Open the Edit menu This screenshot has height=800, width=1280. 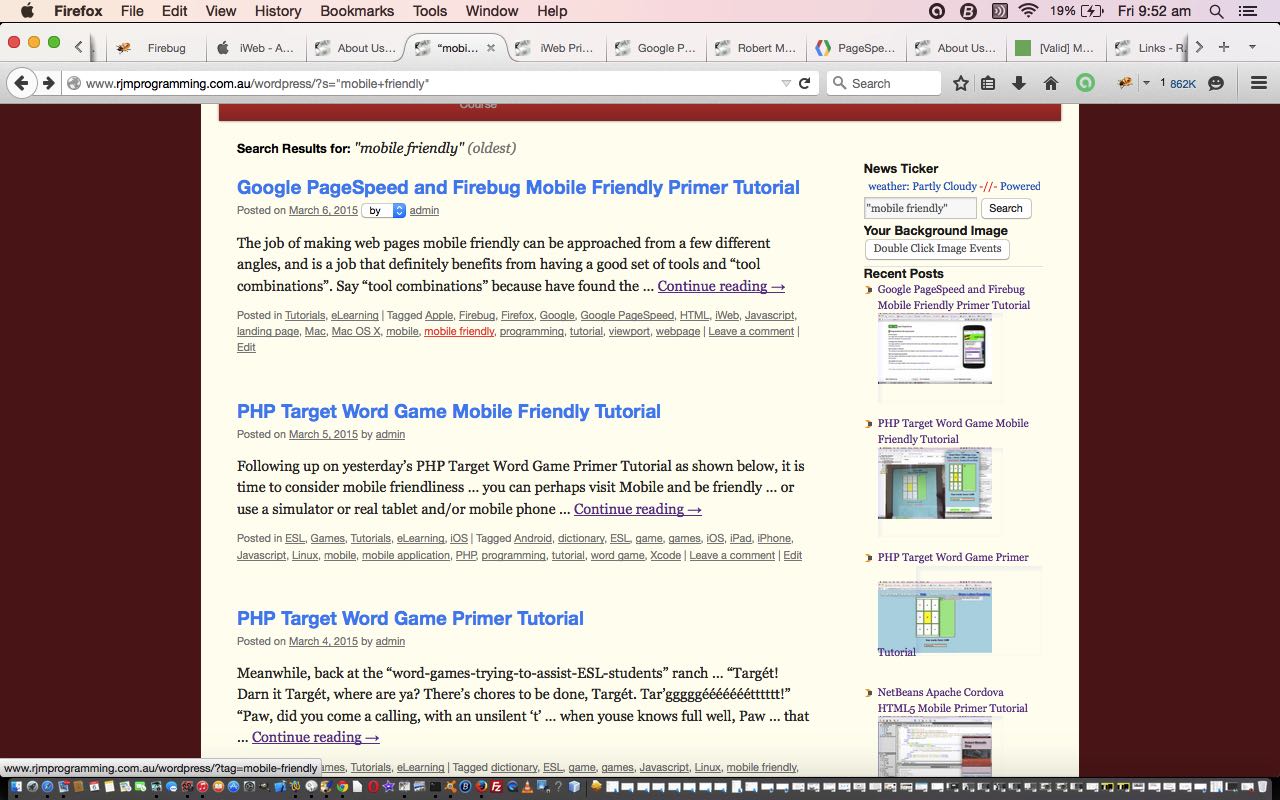click(x=174, y=11)
